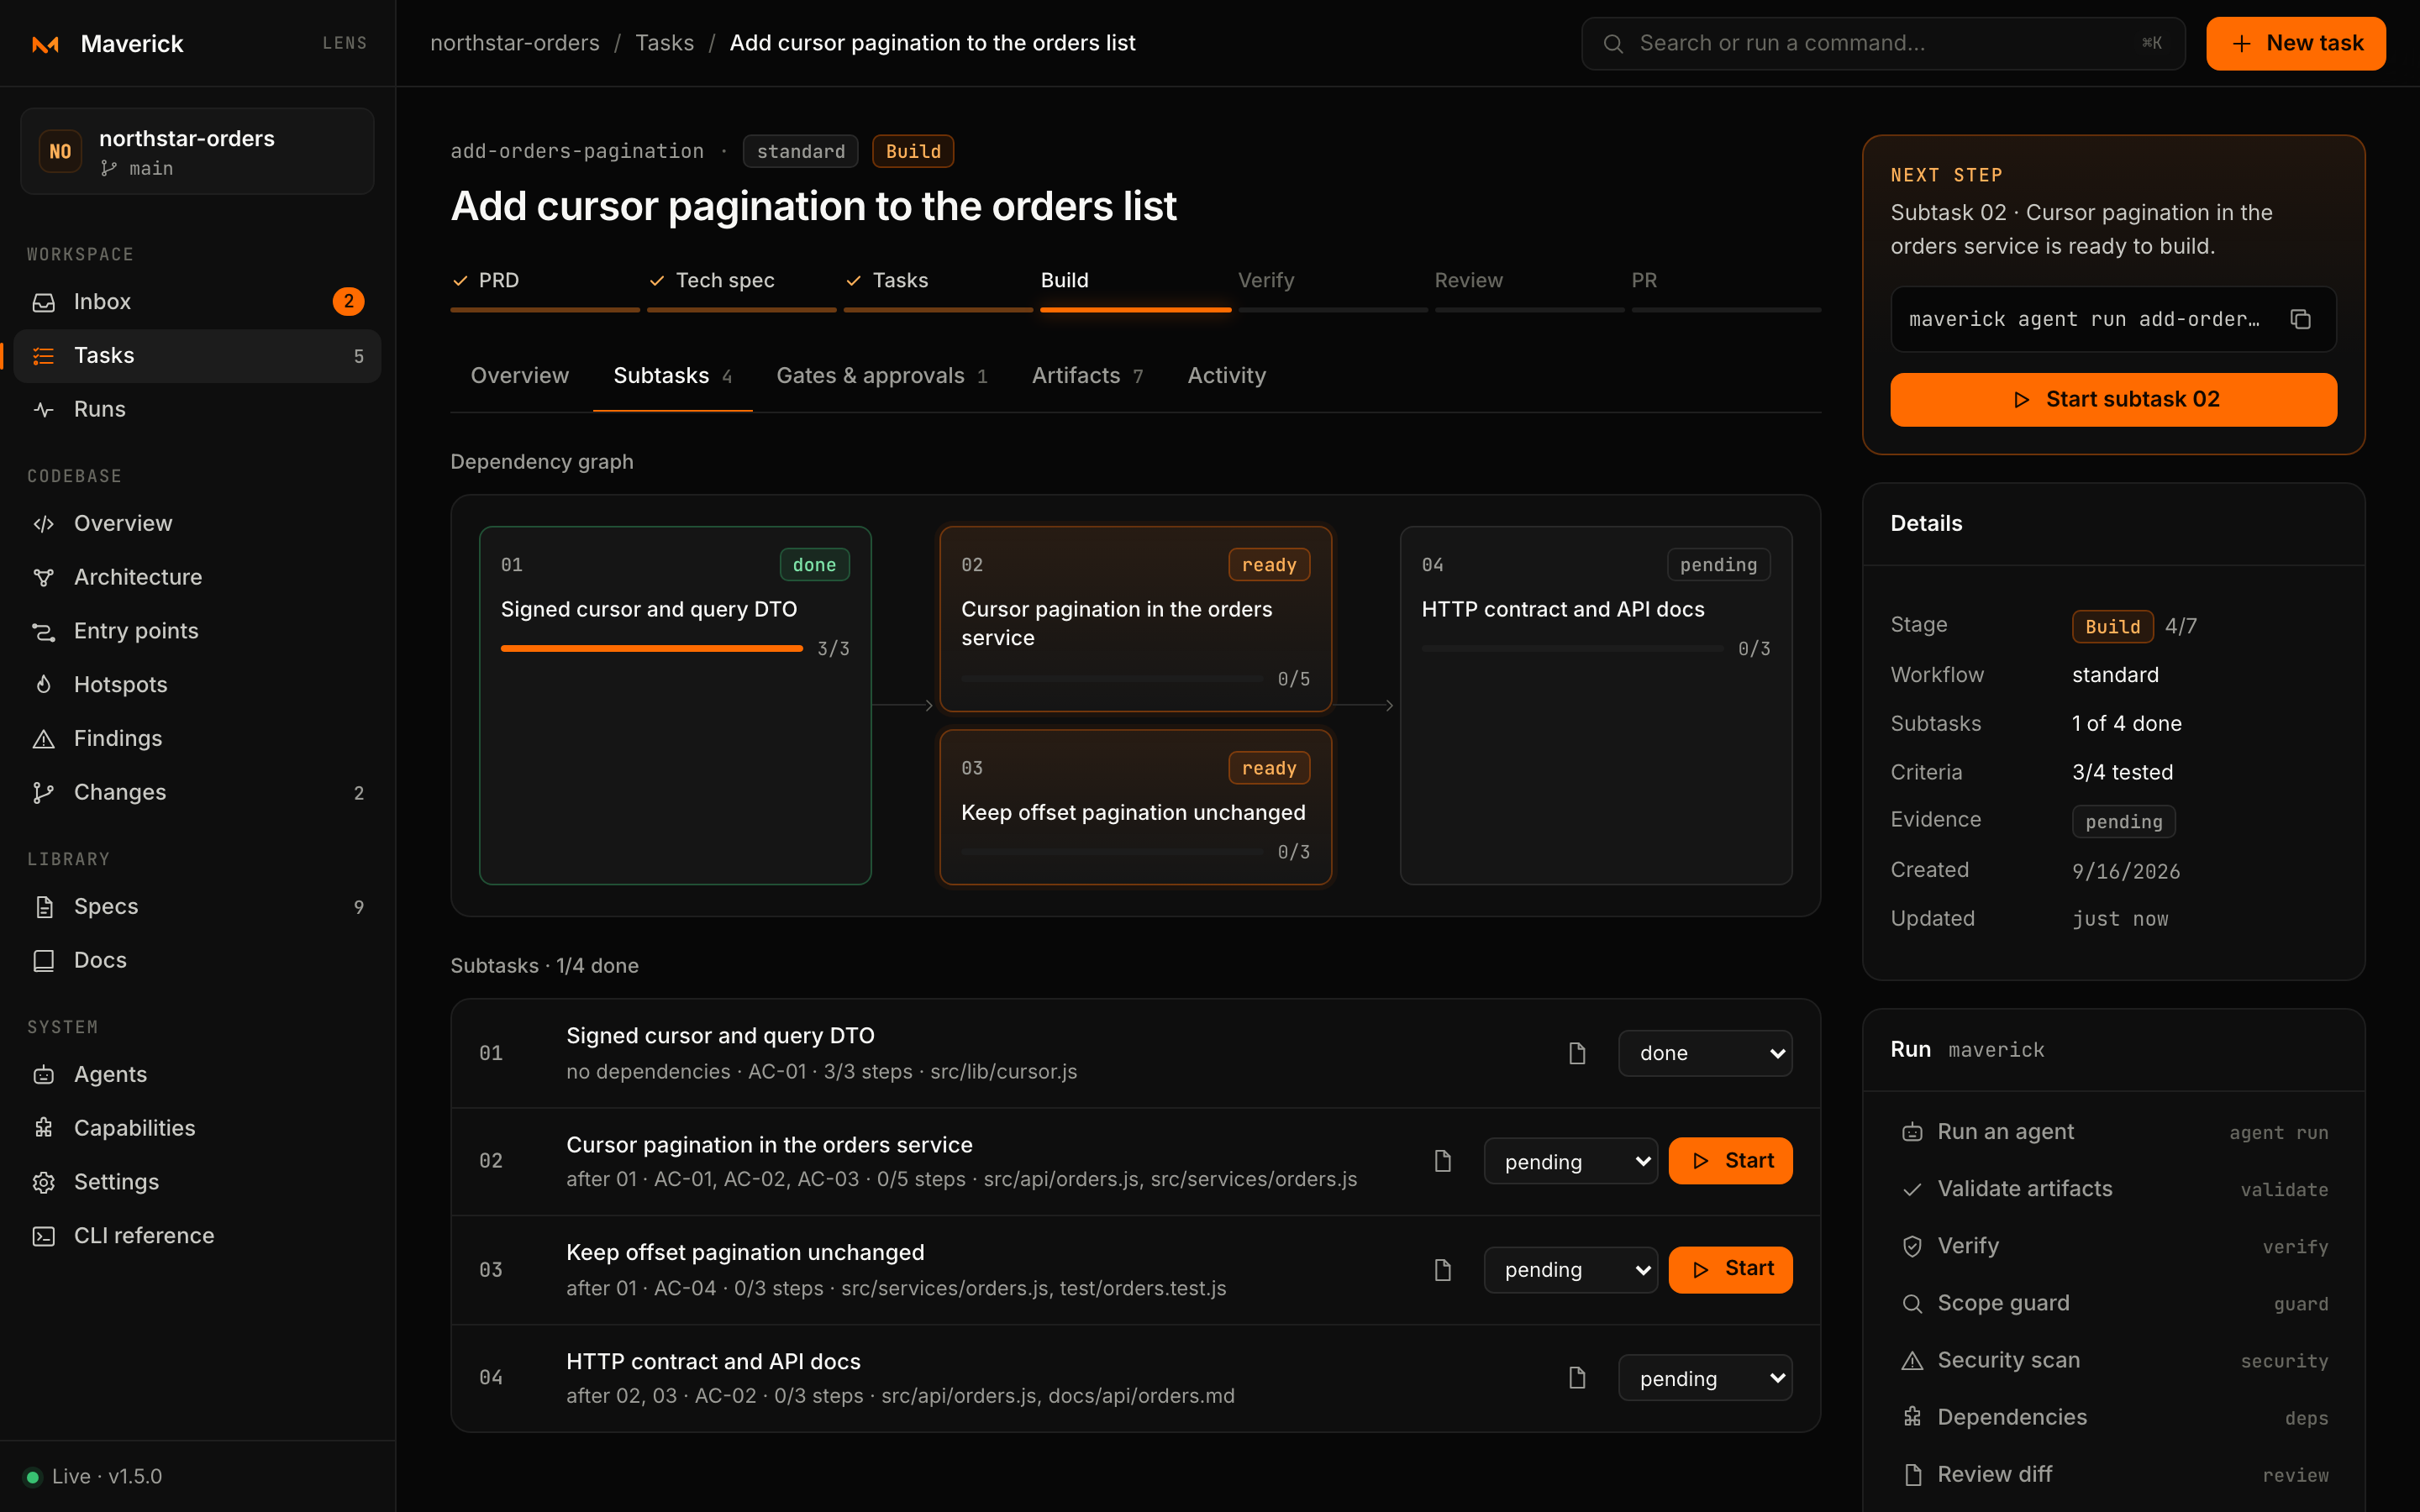
Task: Open the HTTP contract dependency graph card
Action: 1595,705
